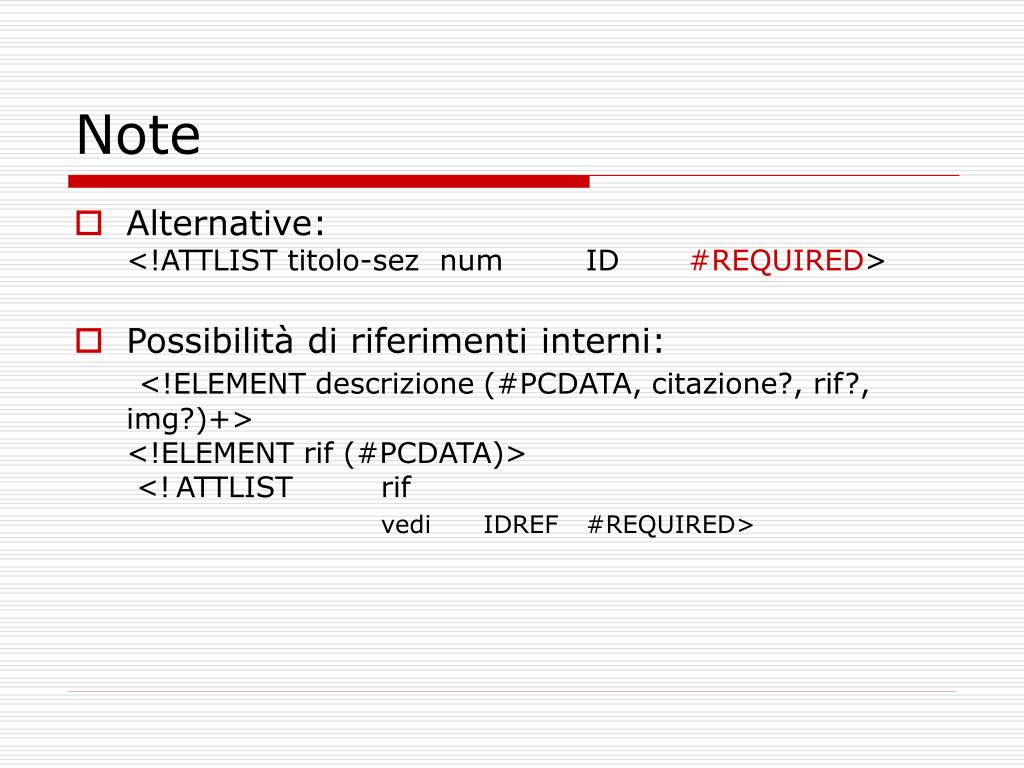
Task: Click the "img?)+>" line
Action: [x=189, y=419]
